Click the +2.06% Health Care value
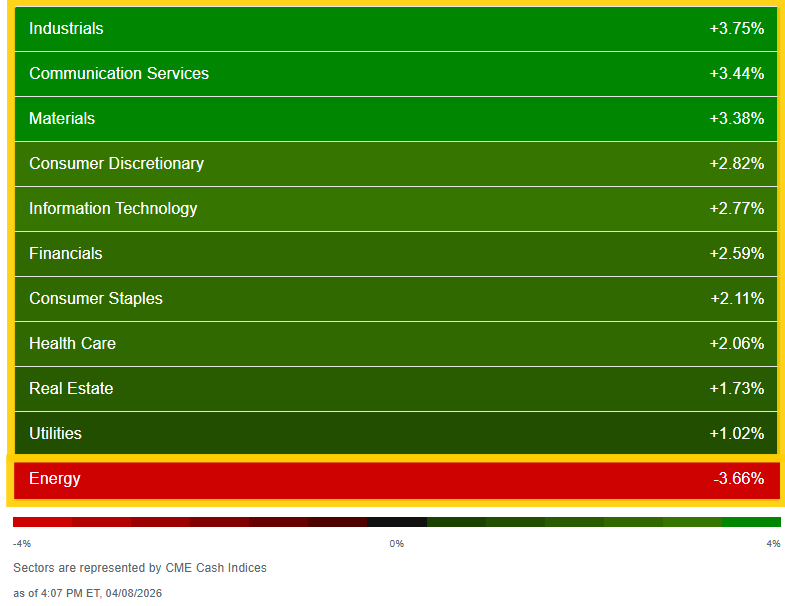The height and width of the screenshot is (606, 785). pos(737,344)
